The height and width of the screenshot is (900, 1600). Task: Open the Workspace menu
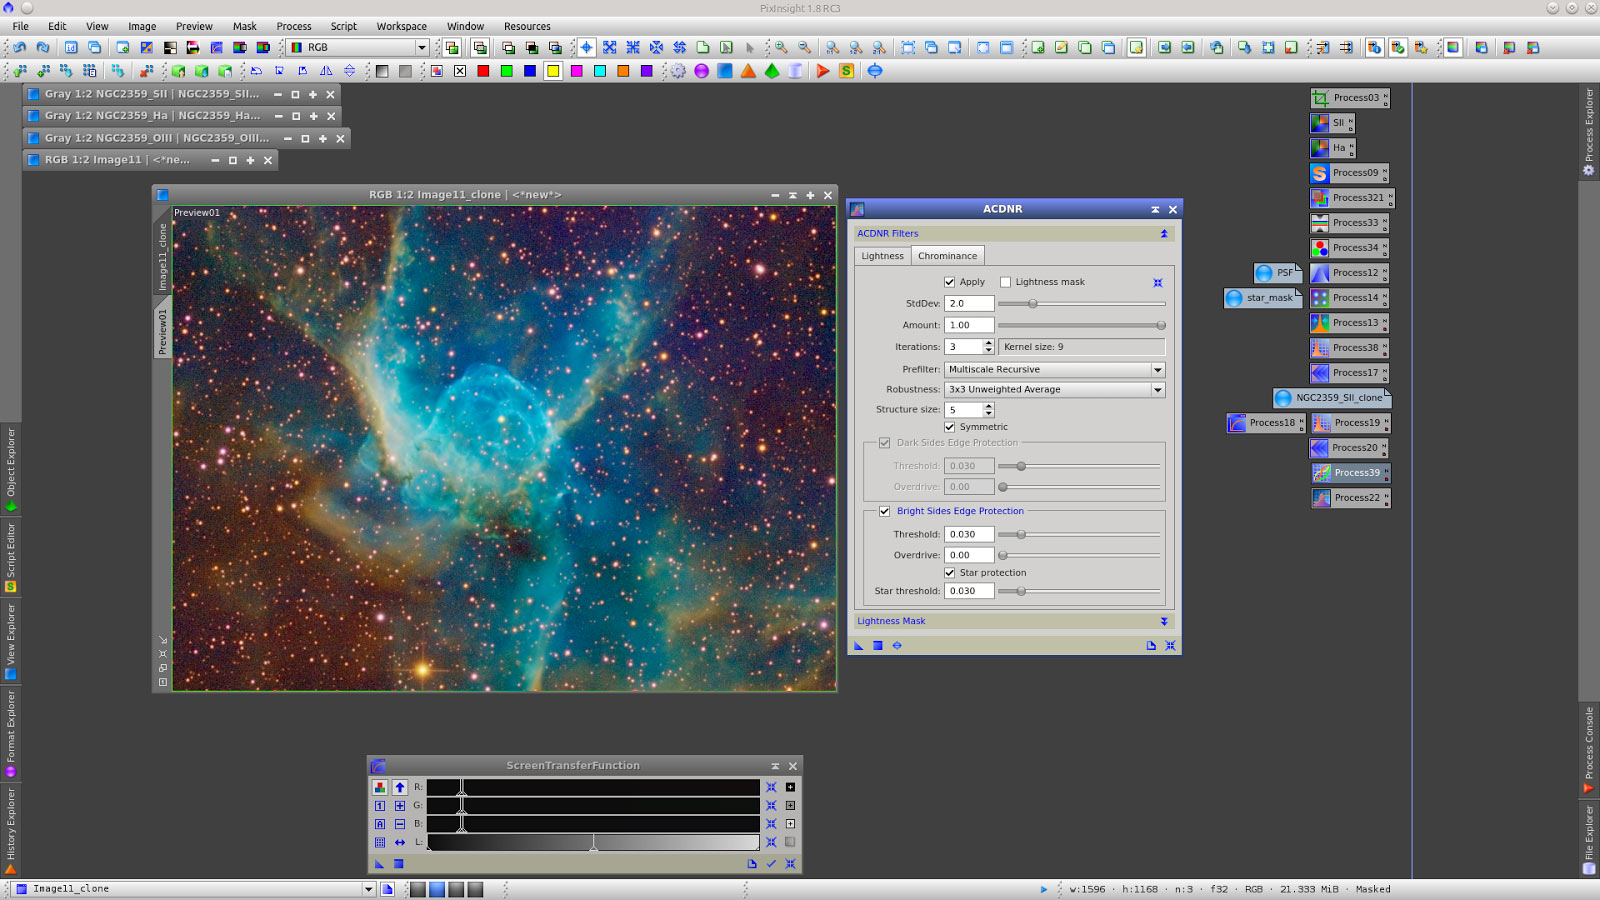coord(401,26)
